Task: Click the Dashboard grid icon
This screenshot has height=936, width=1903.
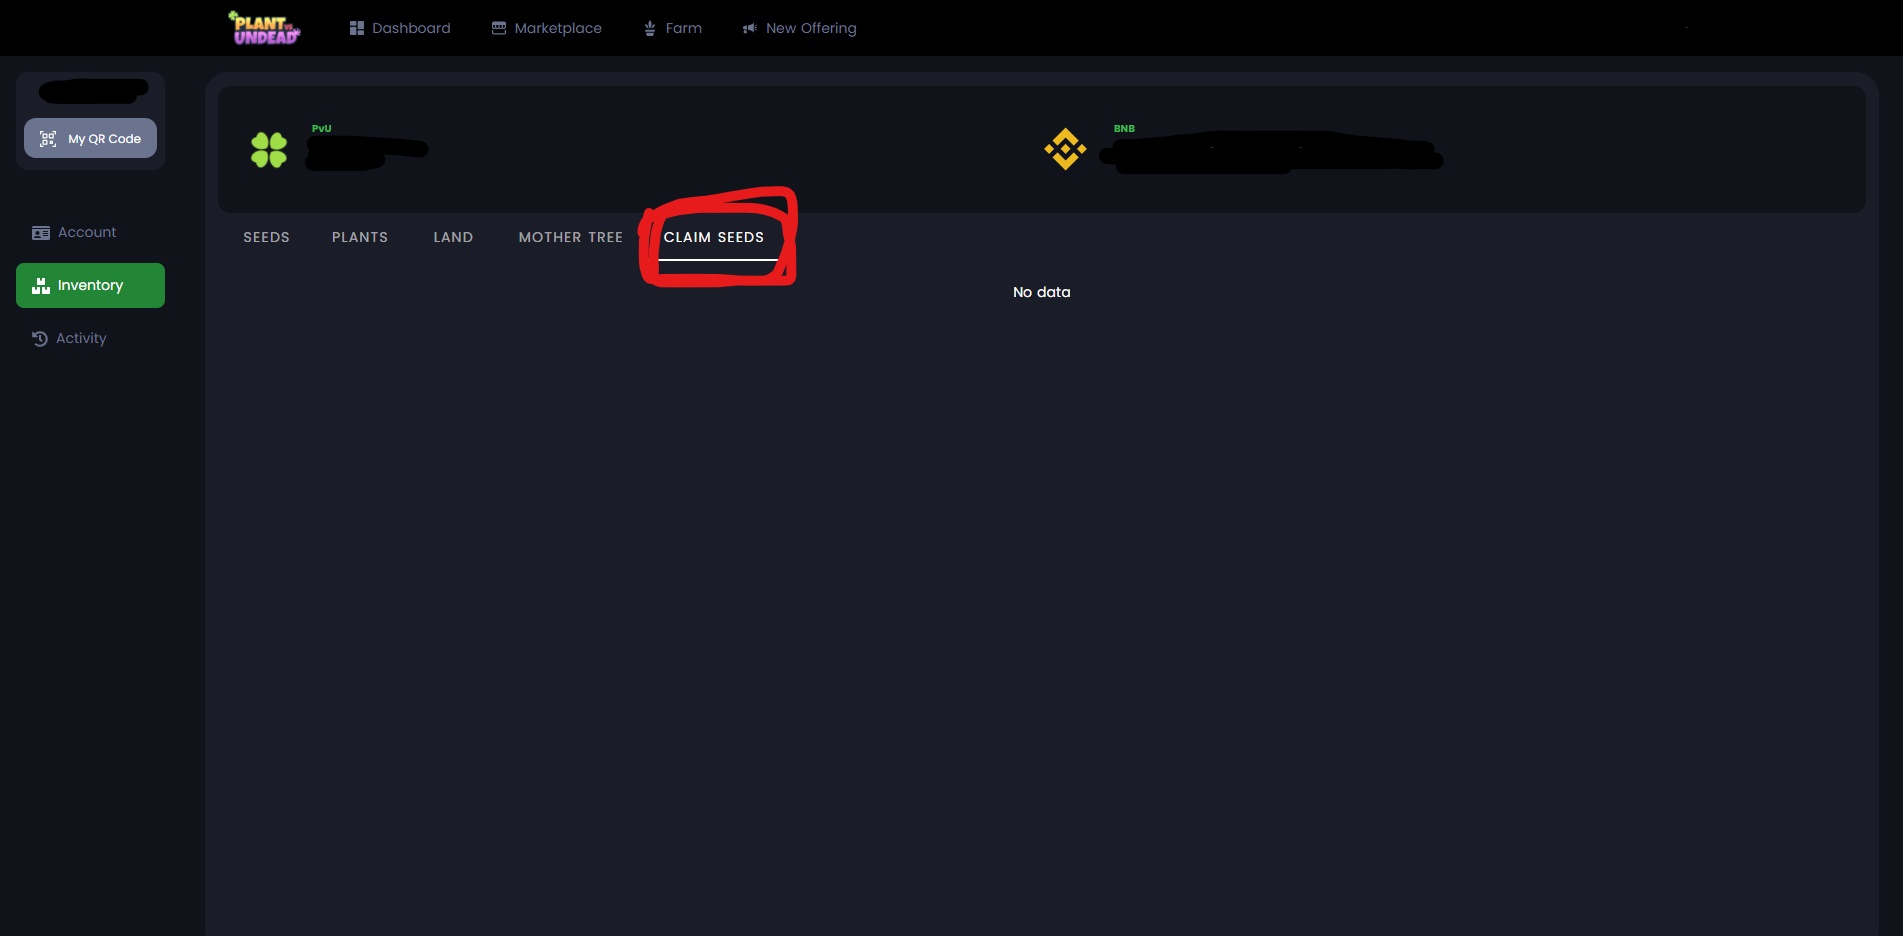Action: point(356,28)
